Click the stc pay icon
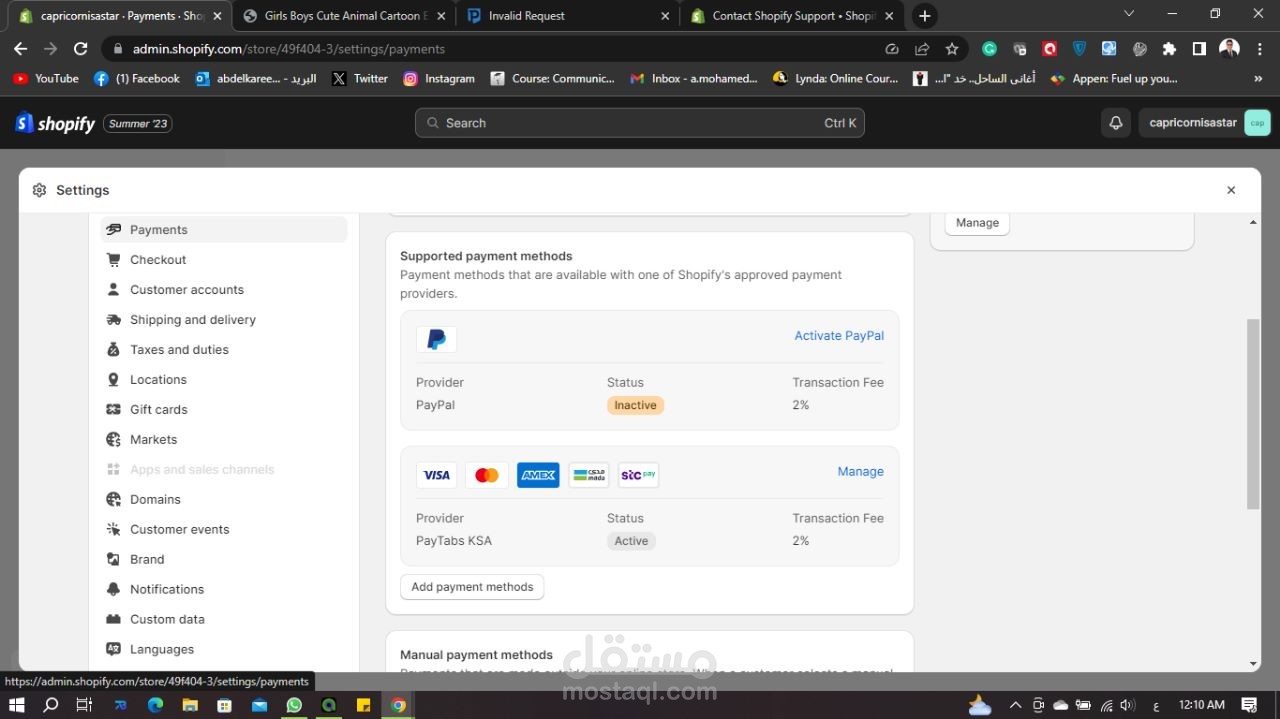Image resolution: width=1280 pixels, height=719 pixels. 639,475
